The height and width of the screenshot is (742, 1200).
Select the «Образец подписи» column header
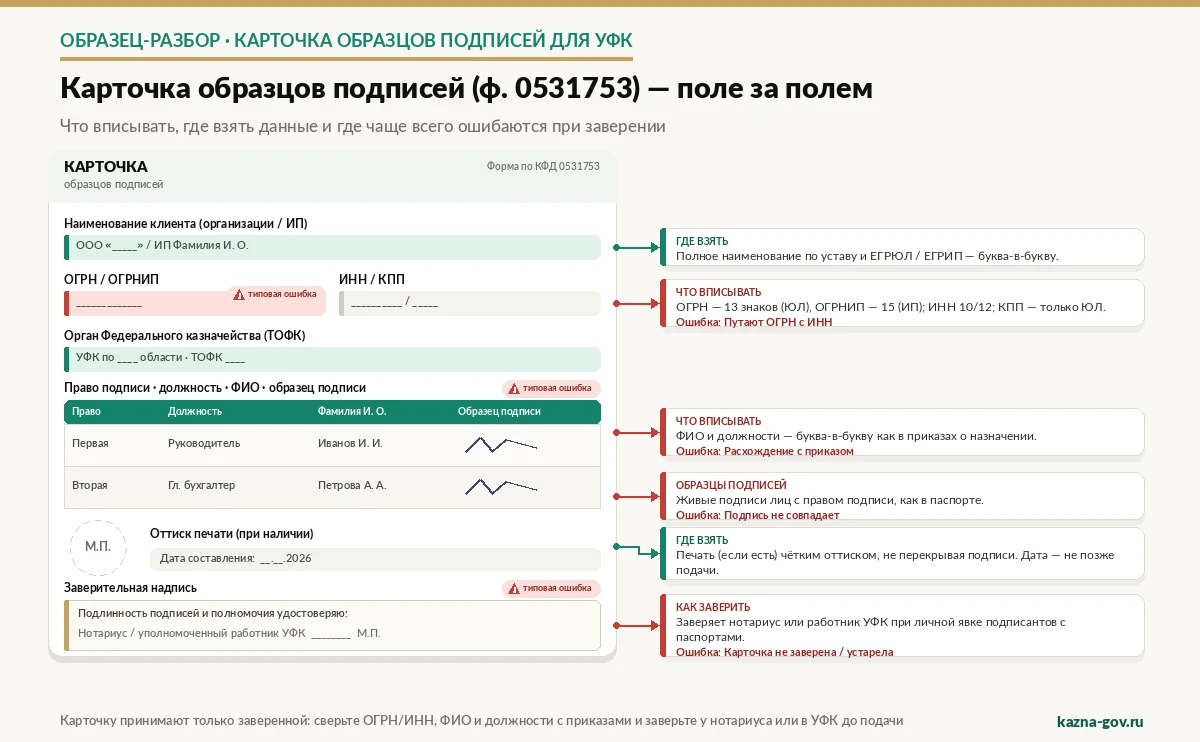[499, 411]
